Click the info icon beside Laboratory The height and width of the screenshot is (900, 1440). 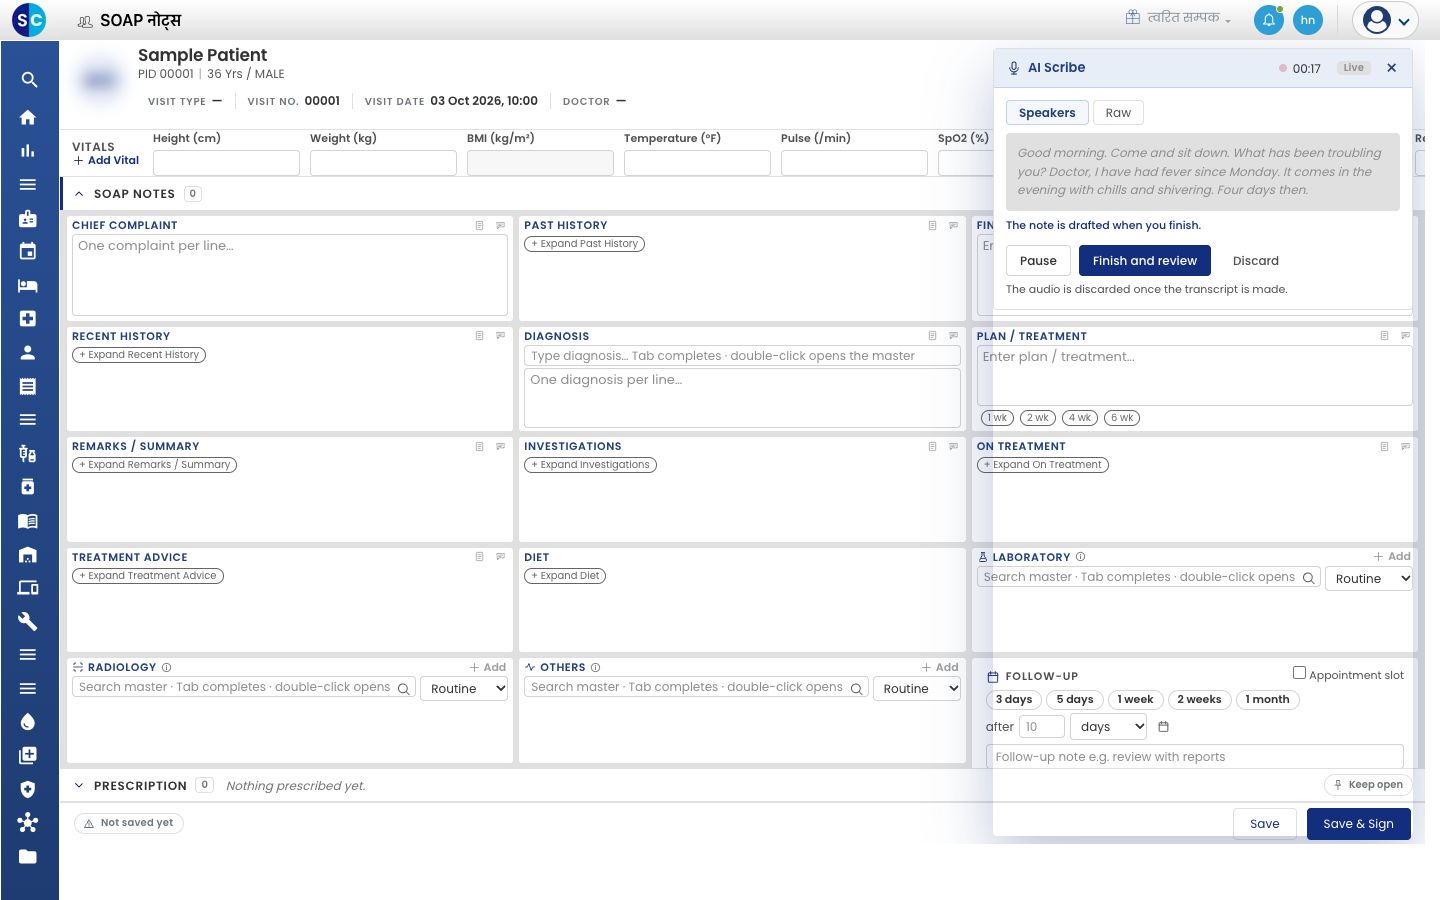1080,557
